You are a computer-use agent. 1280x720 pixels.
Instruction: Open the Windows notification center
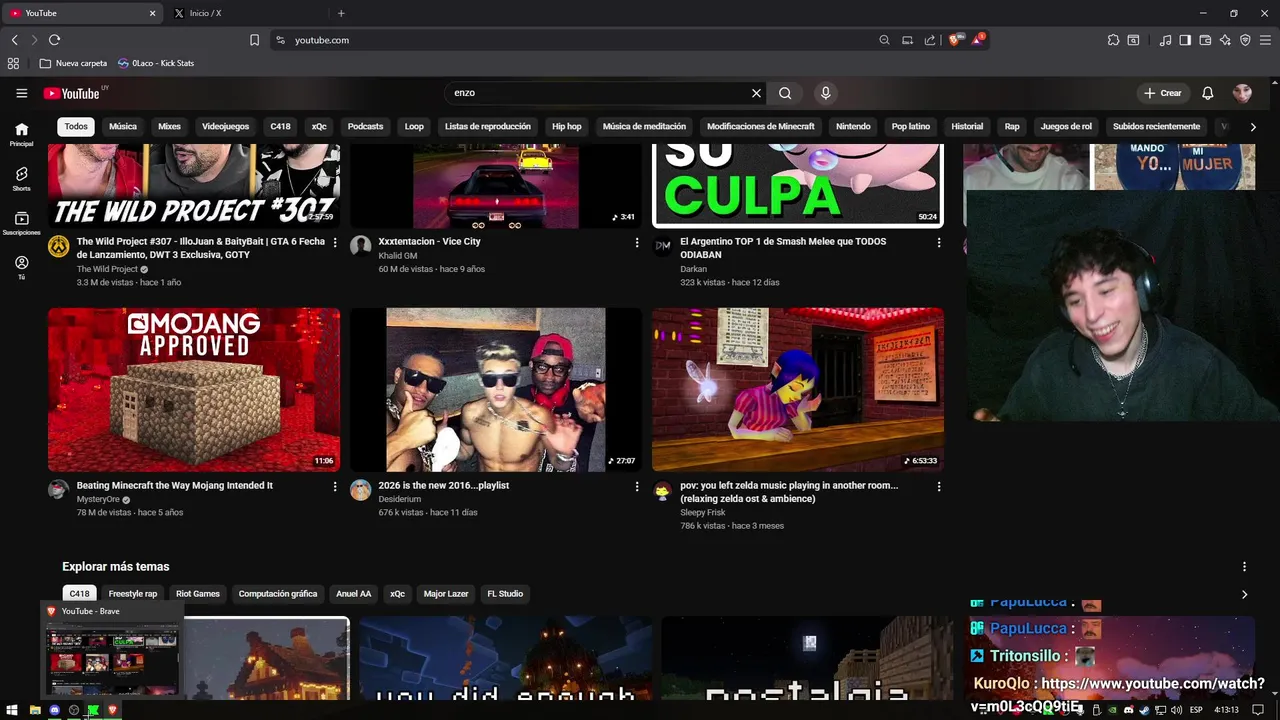pyautogui.click(x=1259, y=710)
